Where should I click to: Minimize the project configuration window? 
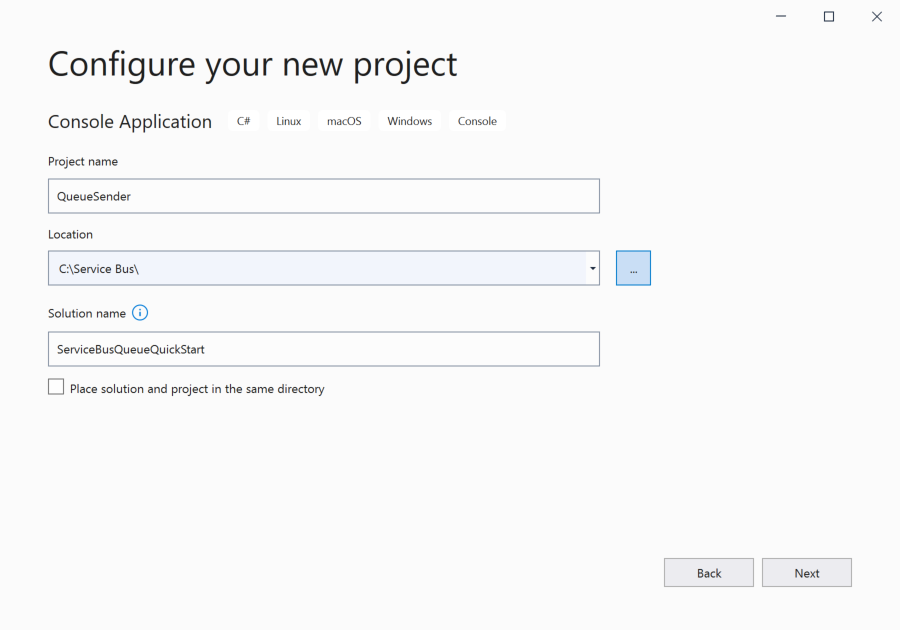[x=780, y=16]
